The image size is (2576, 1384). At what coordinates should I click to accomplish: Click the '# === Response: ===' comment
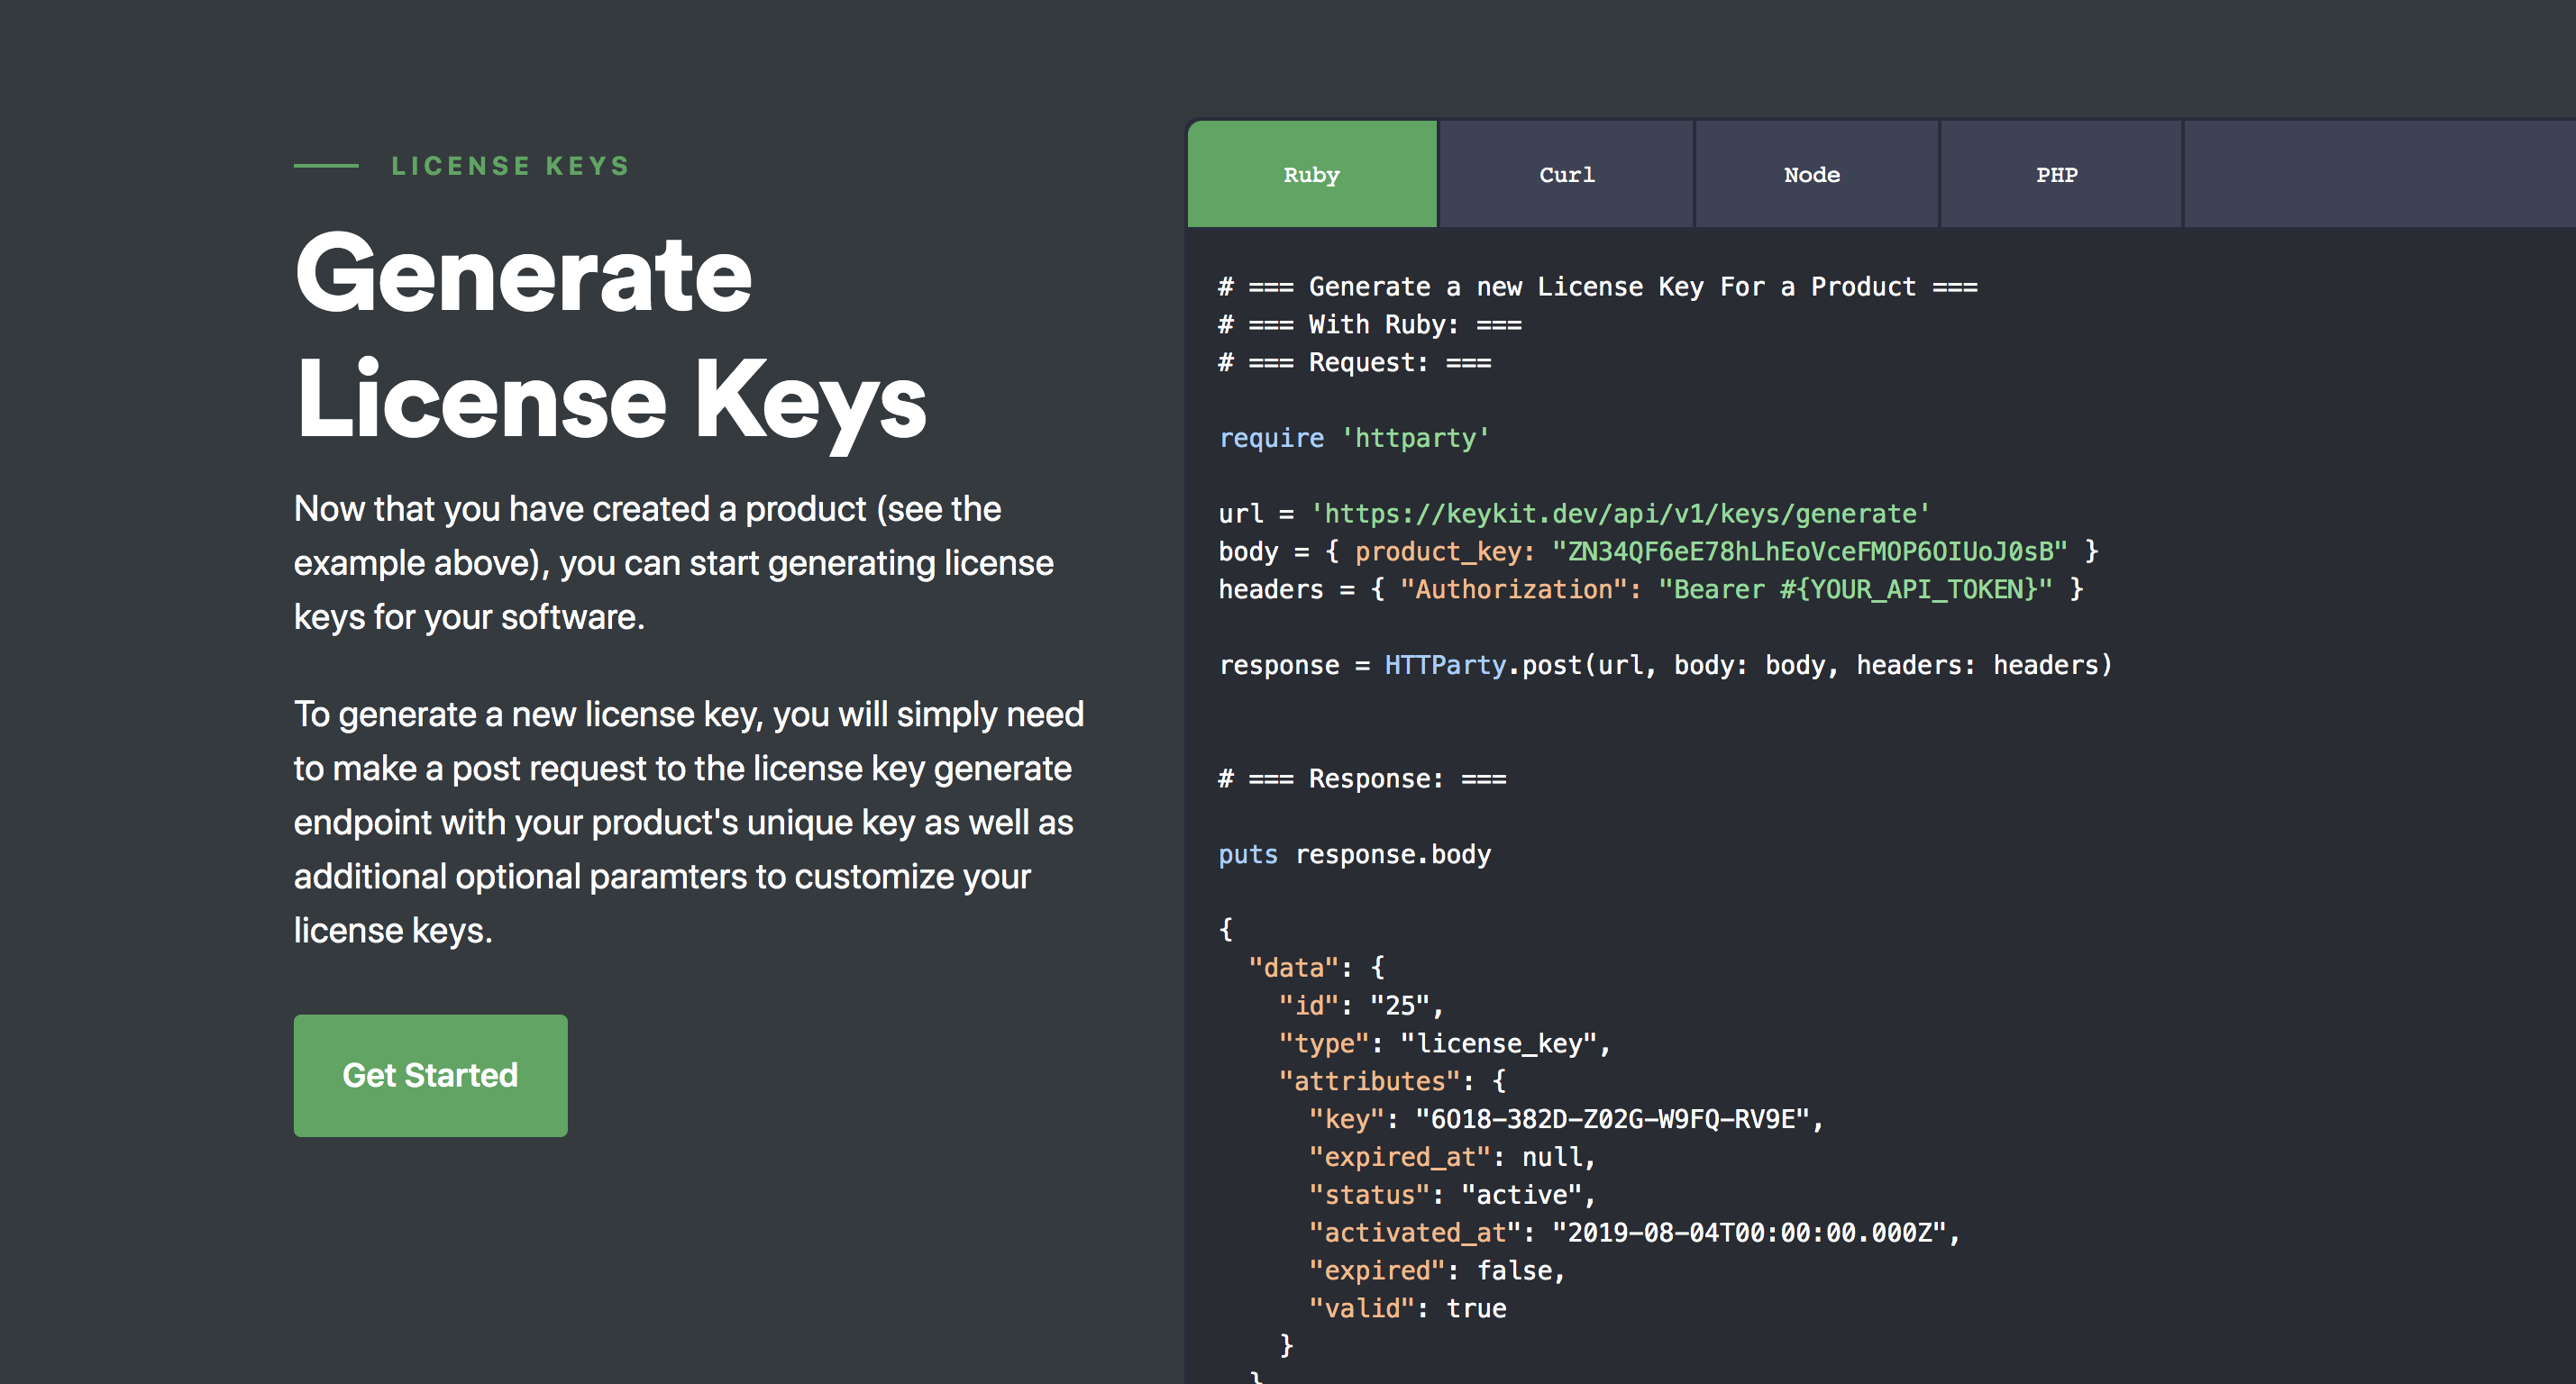[x=1362, y=778]
